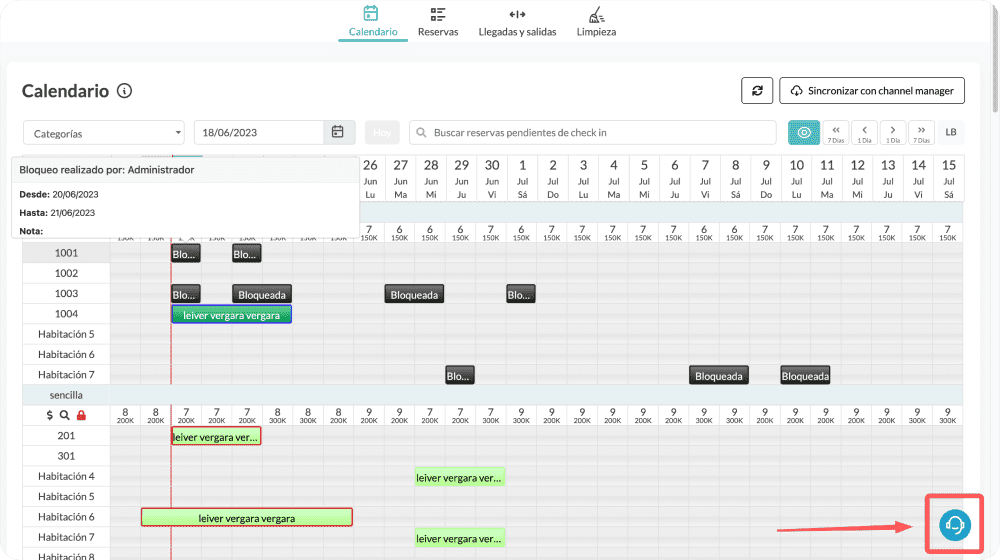
Task: Expand the Categorías dropdown
Action: [x=104, y=133]
